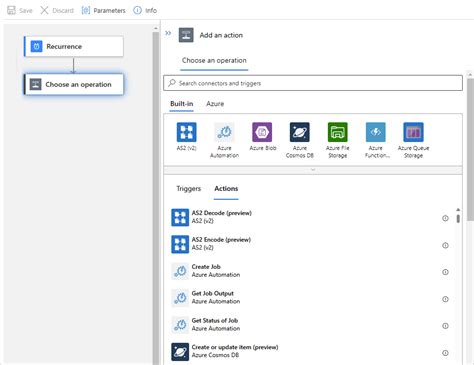Image resolution: width=474 pixels, height=365 pixels.
Task: Click the Cosmos DB create item icon
Action: click(180, 352)
